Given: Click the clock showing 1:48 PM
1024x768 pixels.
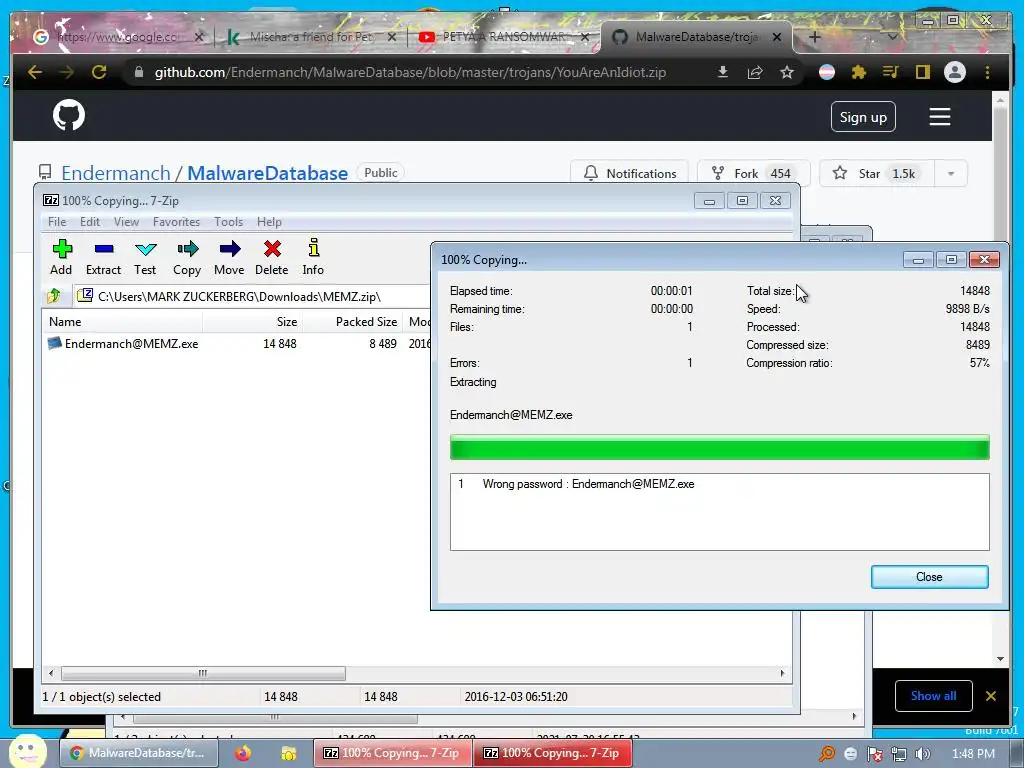Looking at the screenshot, I should tap(973, 754).
